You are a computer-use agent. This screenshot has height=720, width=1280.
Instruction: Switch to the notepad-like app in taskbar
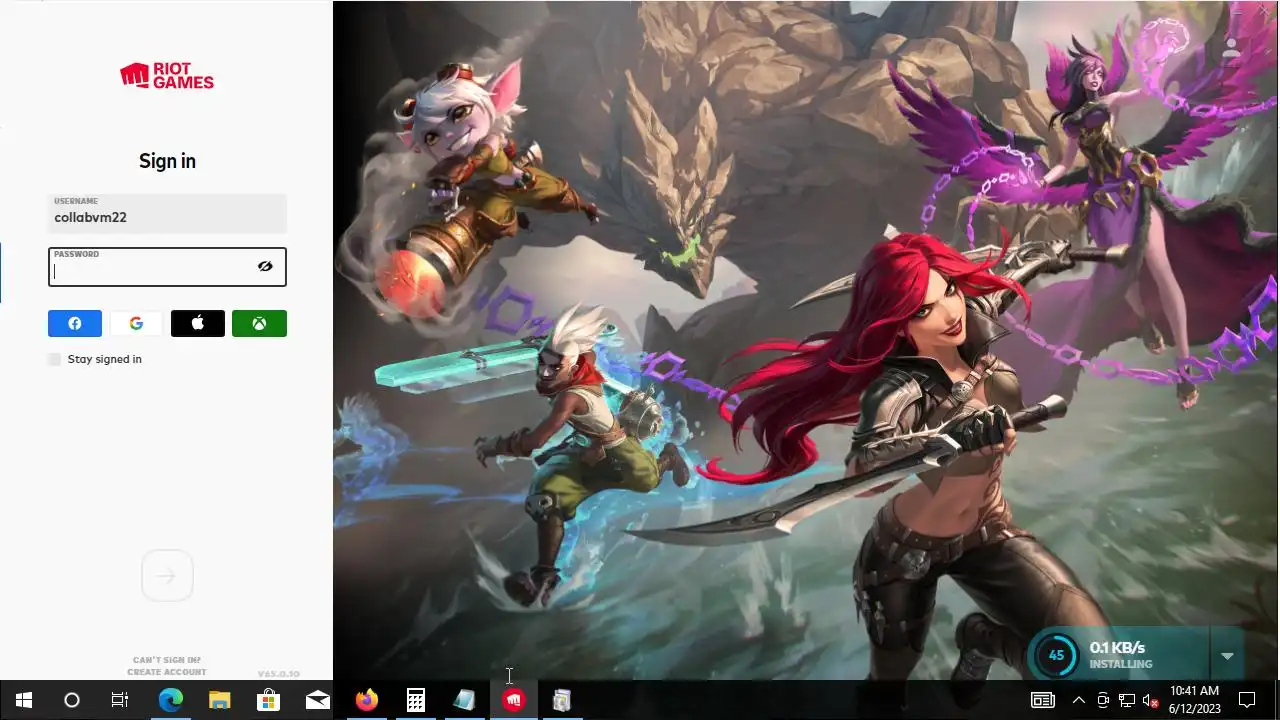464,700
